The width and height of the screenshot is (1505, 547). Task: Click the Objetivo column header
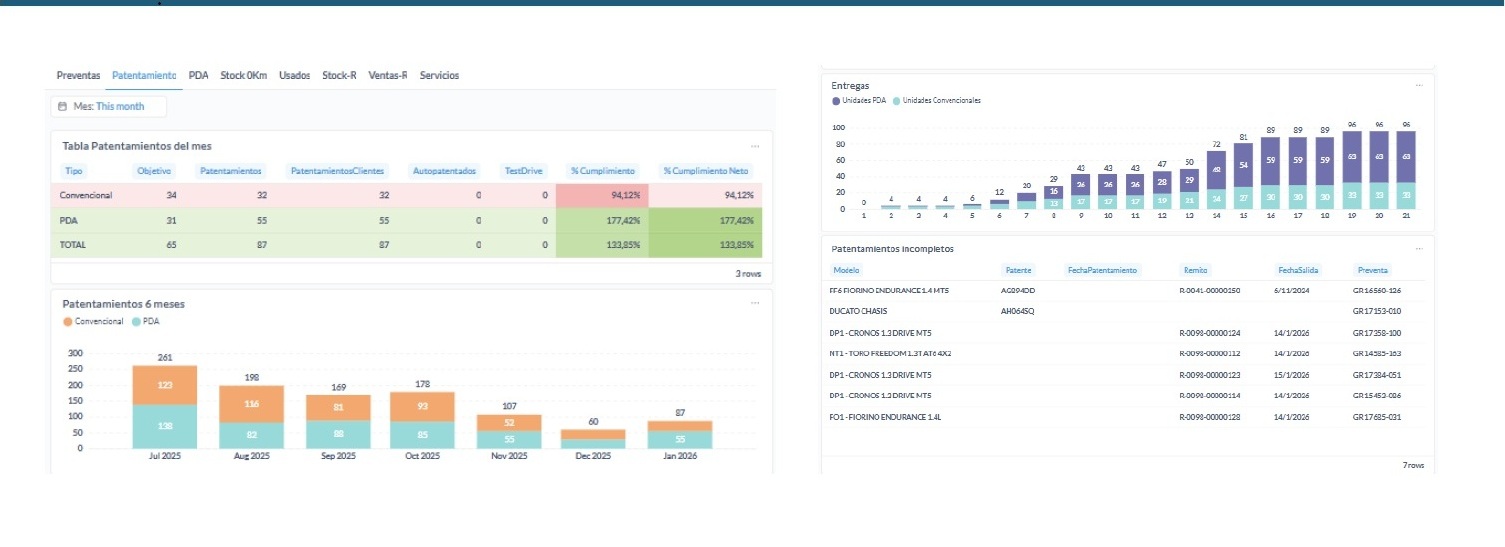pyautogui.click(x=154, y=171)
